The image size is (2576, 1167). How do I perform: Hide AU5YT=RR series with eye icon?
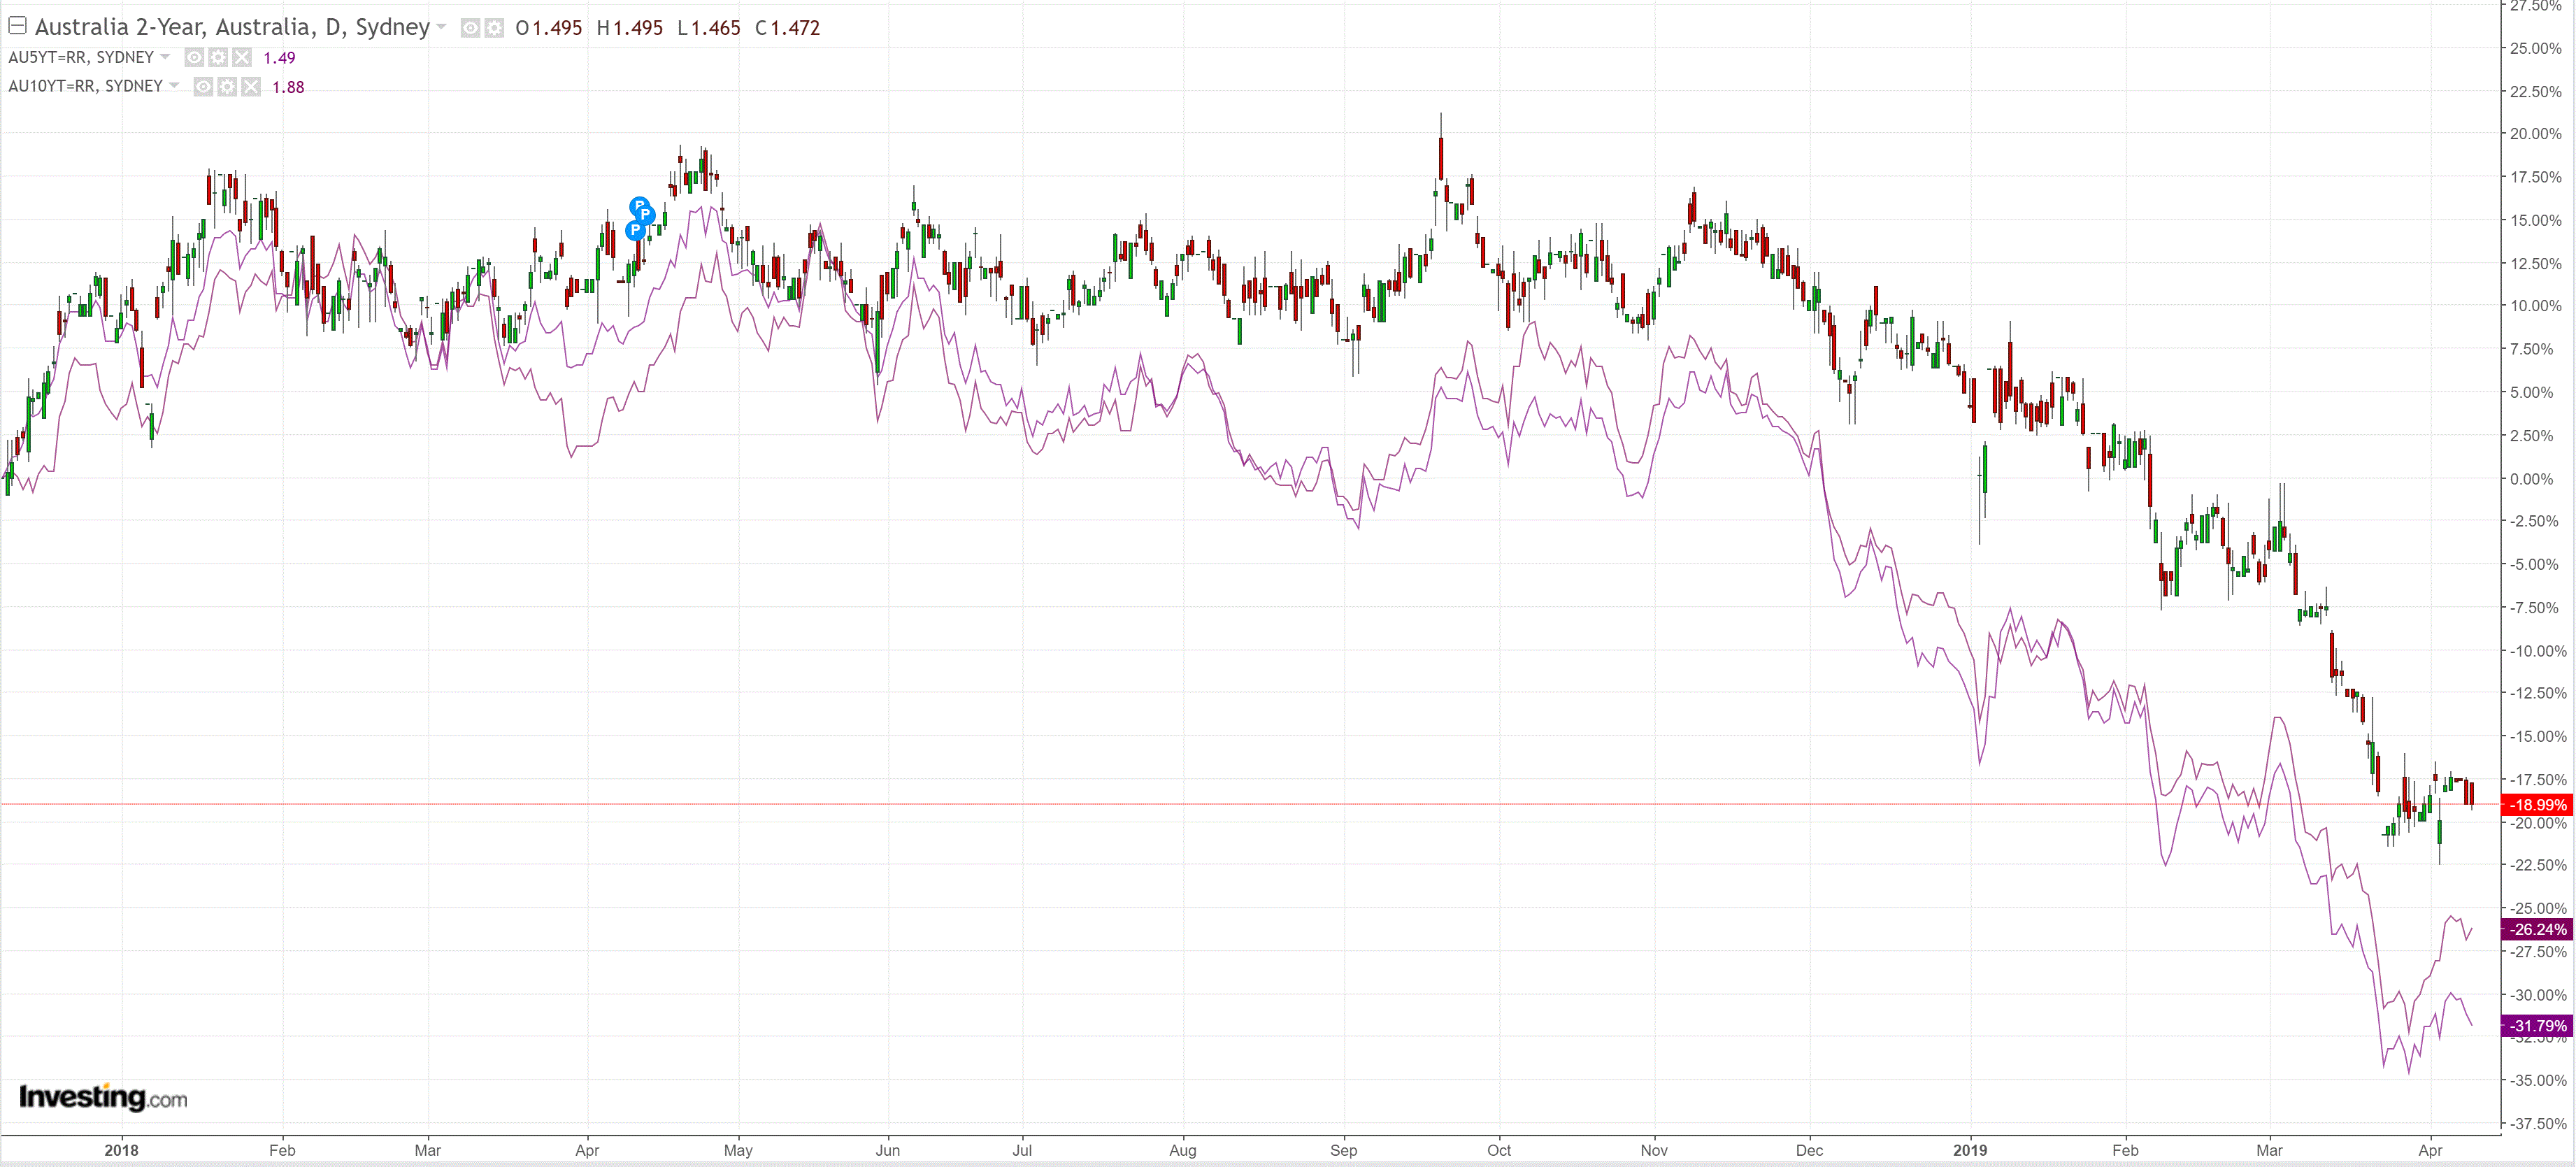click(194, 58)
